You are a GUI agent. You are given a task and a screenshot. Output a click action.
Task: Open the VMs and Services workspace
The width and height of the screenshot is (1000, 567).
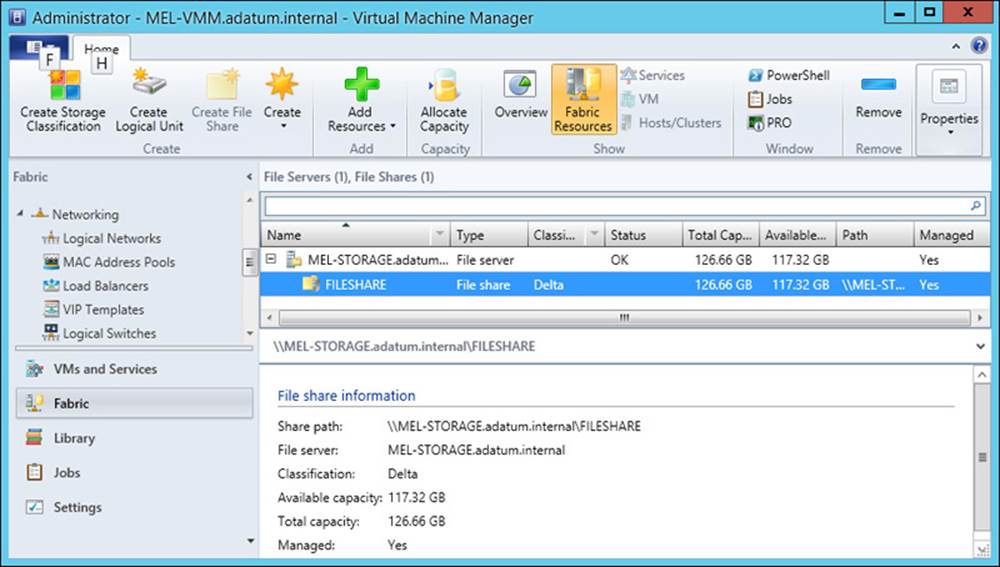(135, 369)
